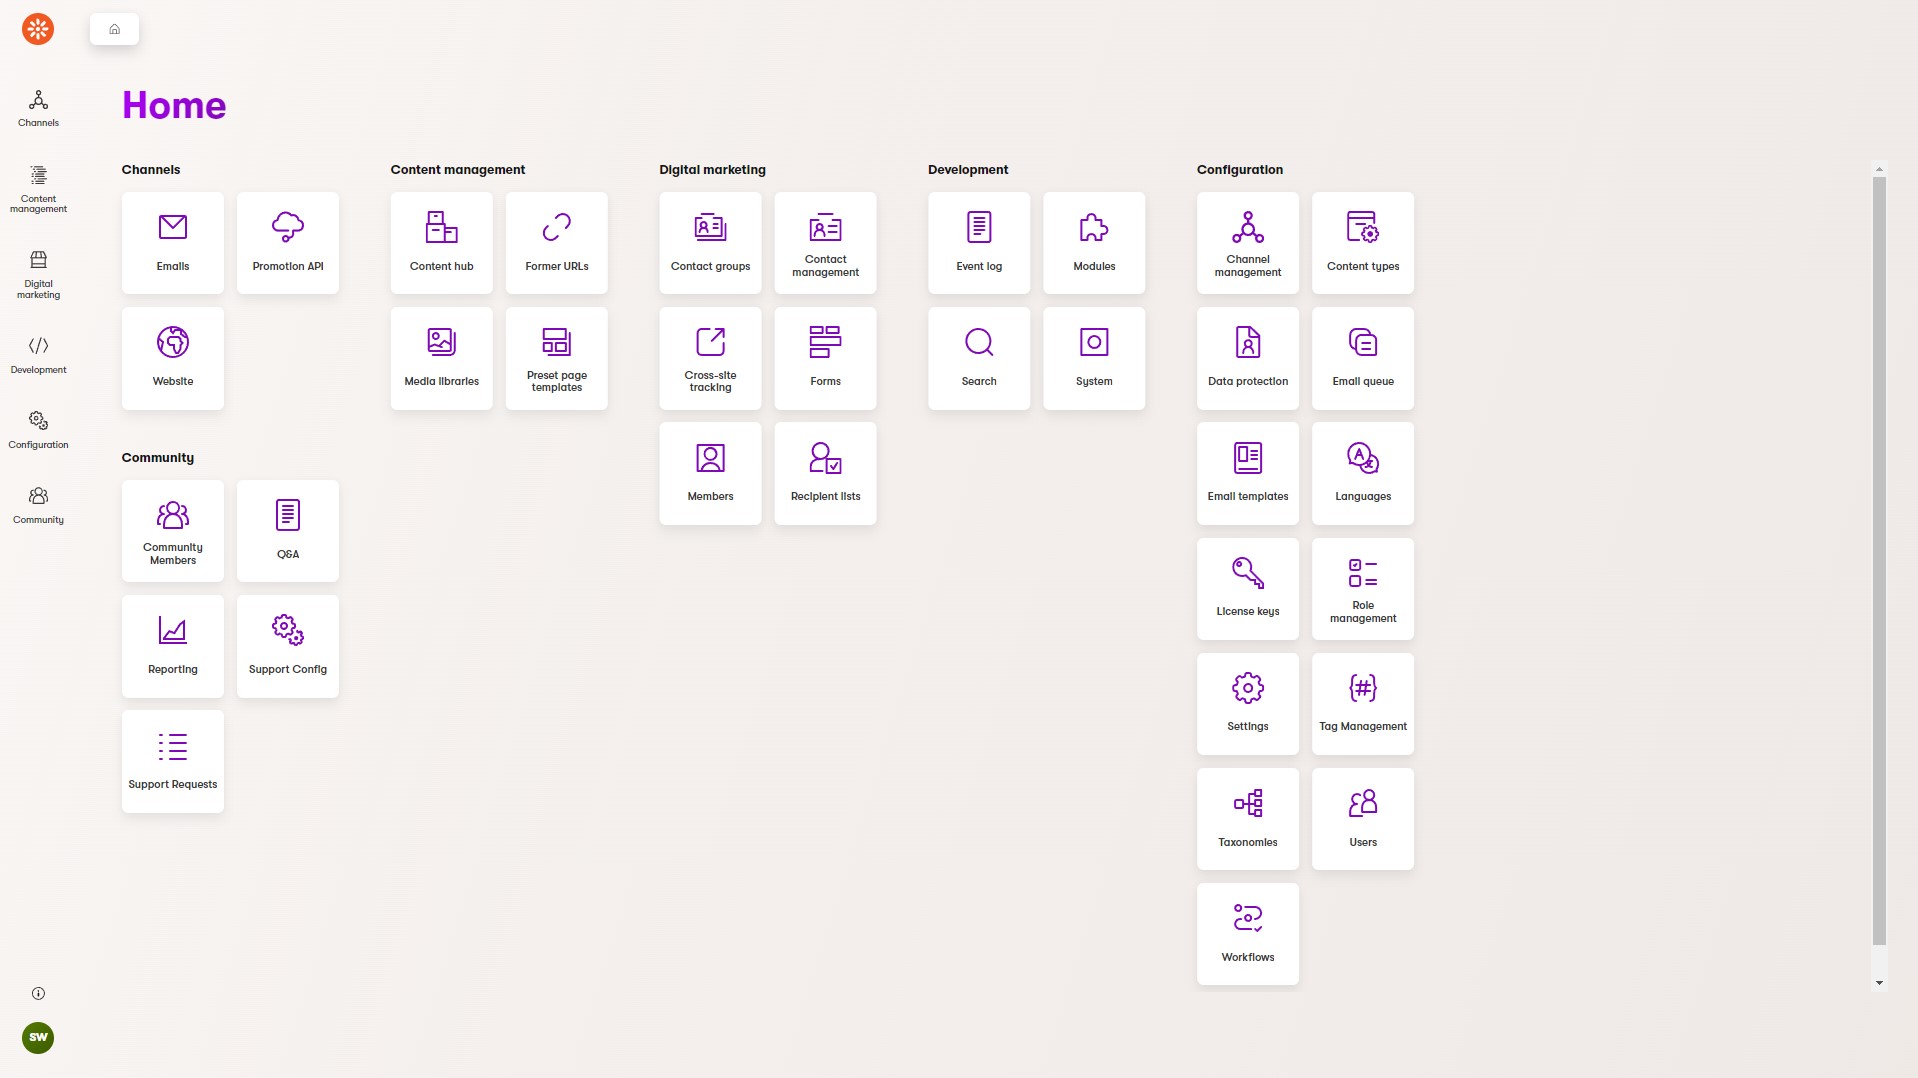
Task: Select Content management in the left sidebar
Action: [38, 190]
